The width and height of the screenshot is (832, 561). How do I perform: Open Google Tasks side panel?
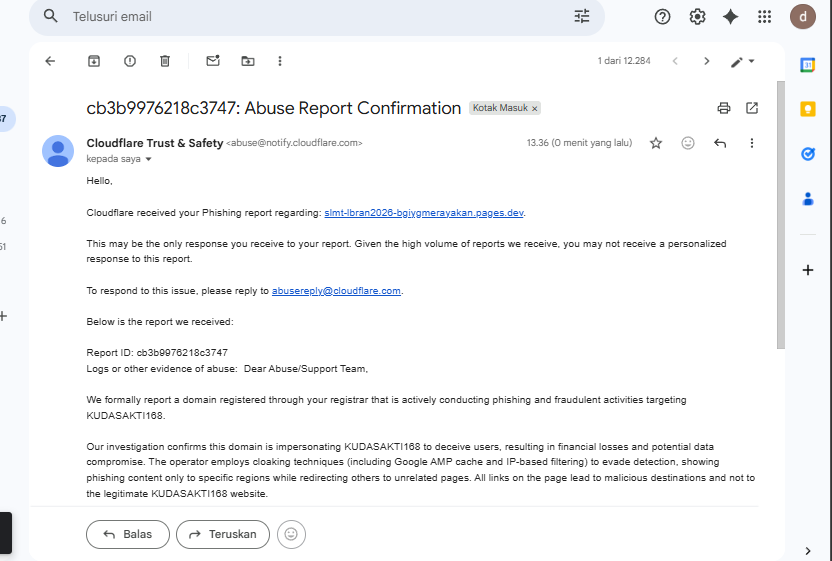pyautogui.click(x=808, y=154)
